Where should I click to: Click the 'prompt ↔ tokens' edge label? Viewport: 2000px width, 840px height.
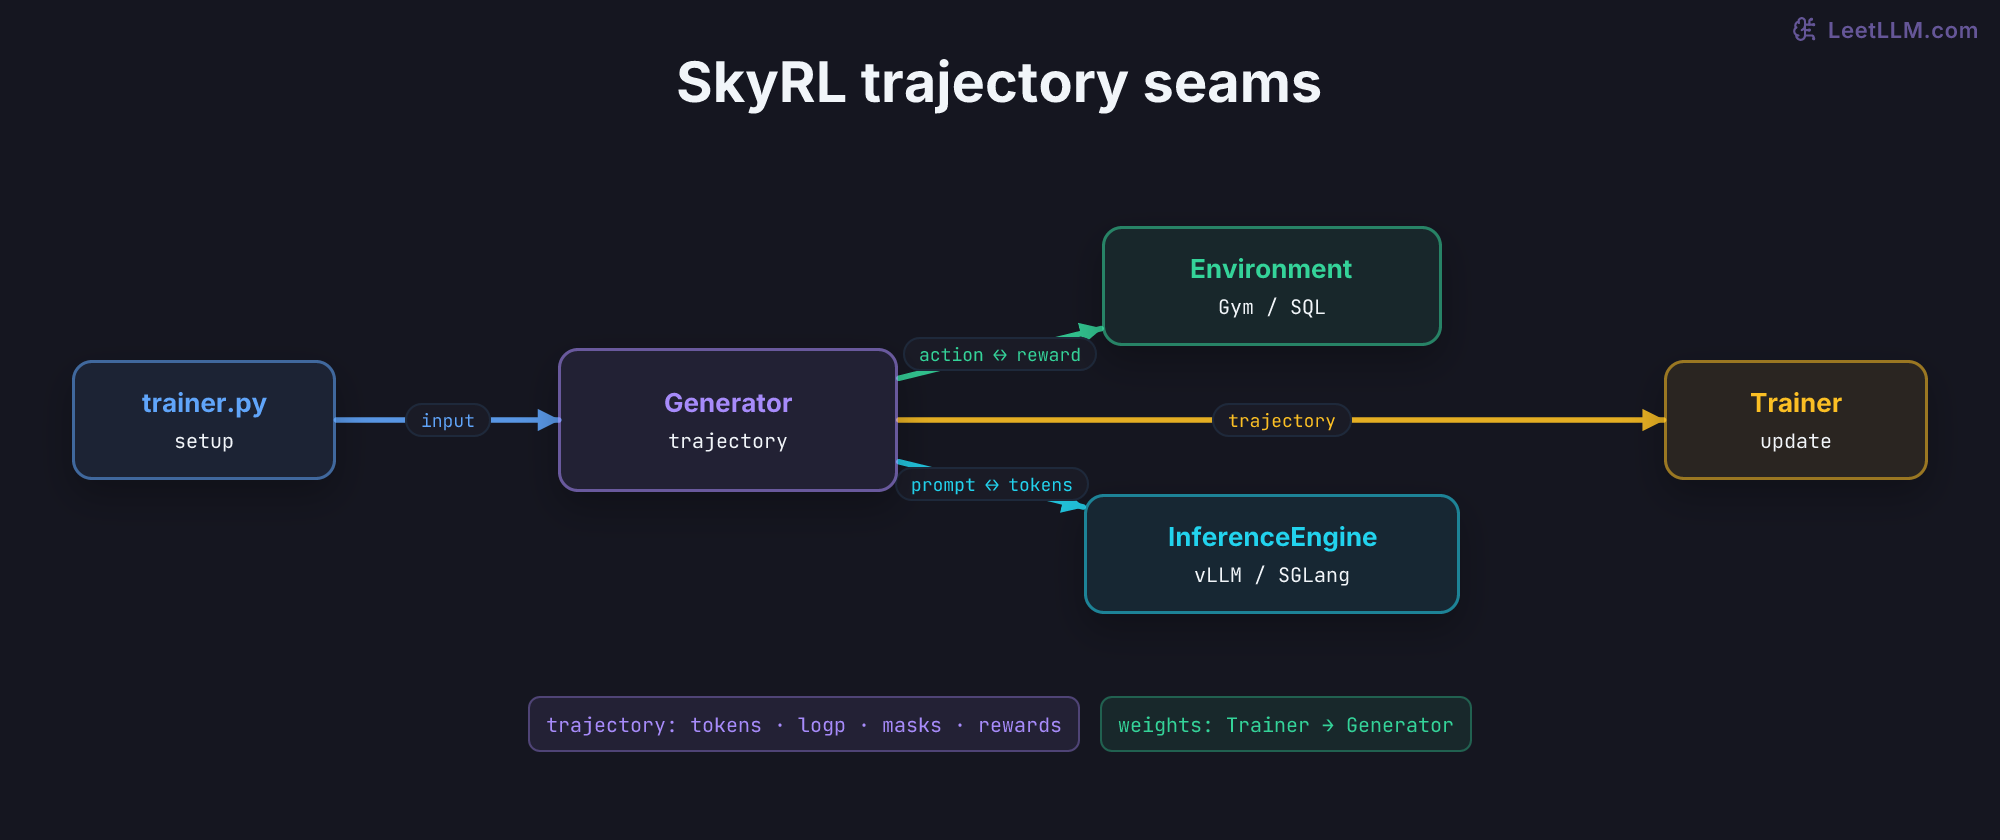pos(992,485)
